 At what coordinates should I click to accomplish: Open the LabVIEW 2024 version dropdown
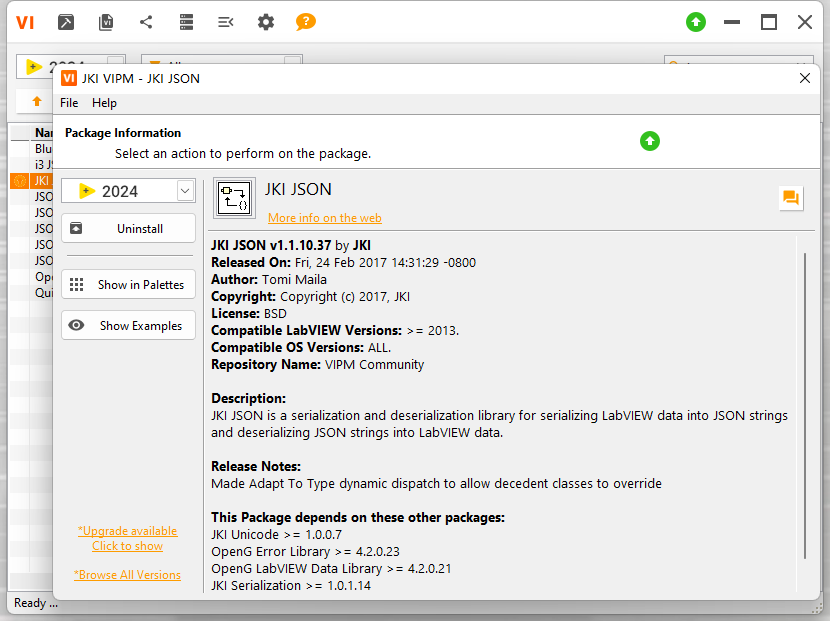tap(185, 191)
